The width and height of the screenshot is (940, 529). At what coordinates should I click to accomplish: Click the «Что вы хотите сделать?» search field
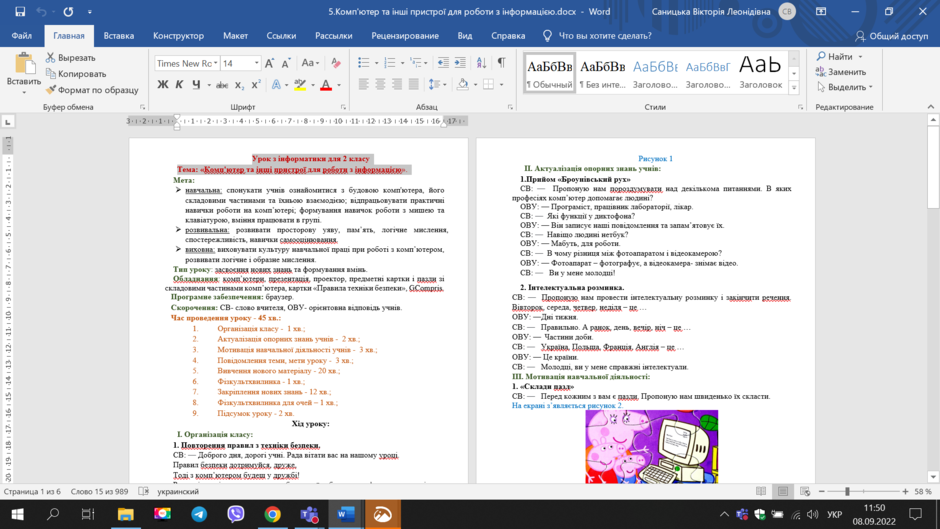598,36
